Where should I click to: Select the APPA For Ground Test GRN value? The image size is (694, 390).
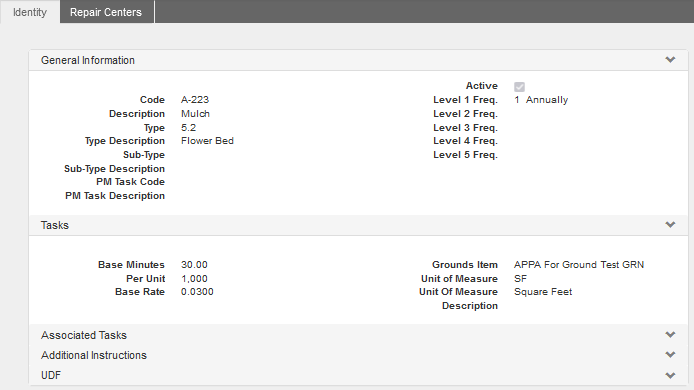click(x=579, y=265)
